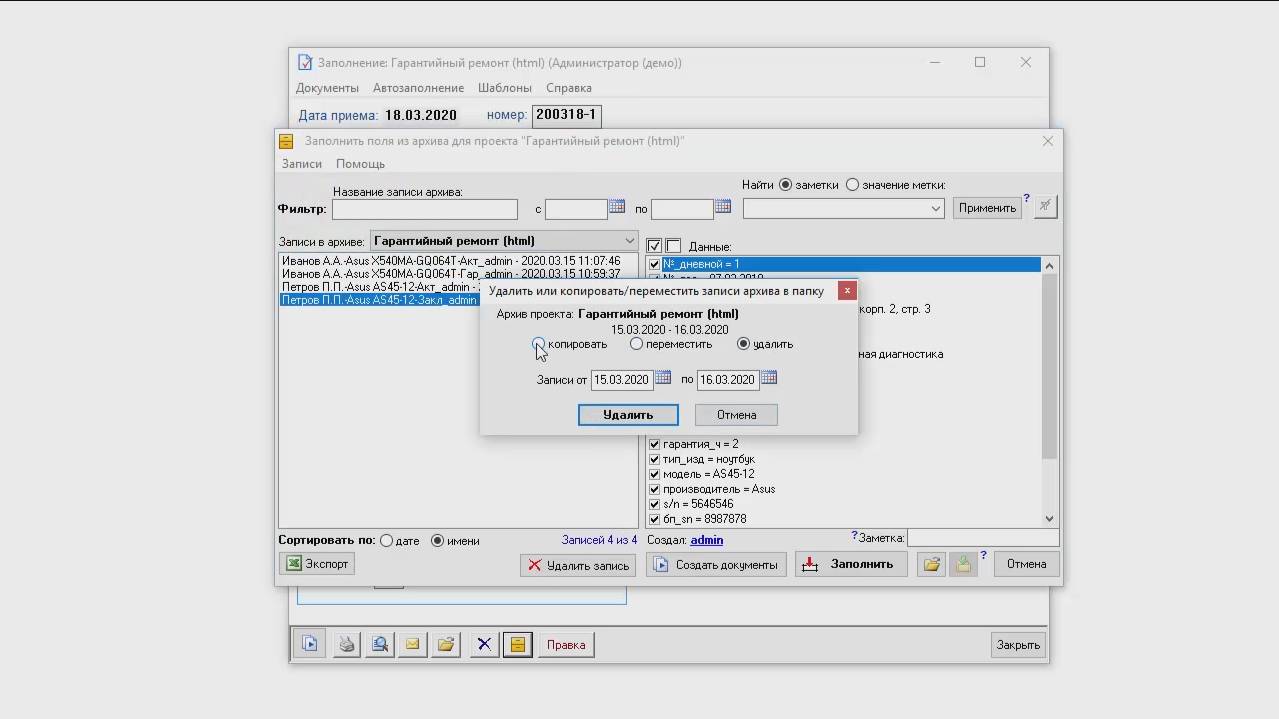Screen dimensions: 1279x719
Task: Click the help question mark near Применить
Action: pyautogui.click(x=1026, y=198)
